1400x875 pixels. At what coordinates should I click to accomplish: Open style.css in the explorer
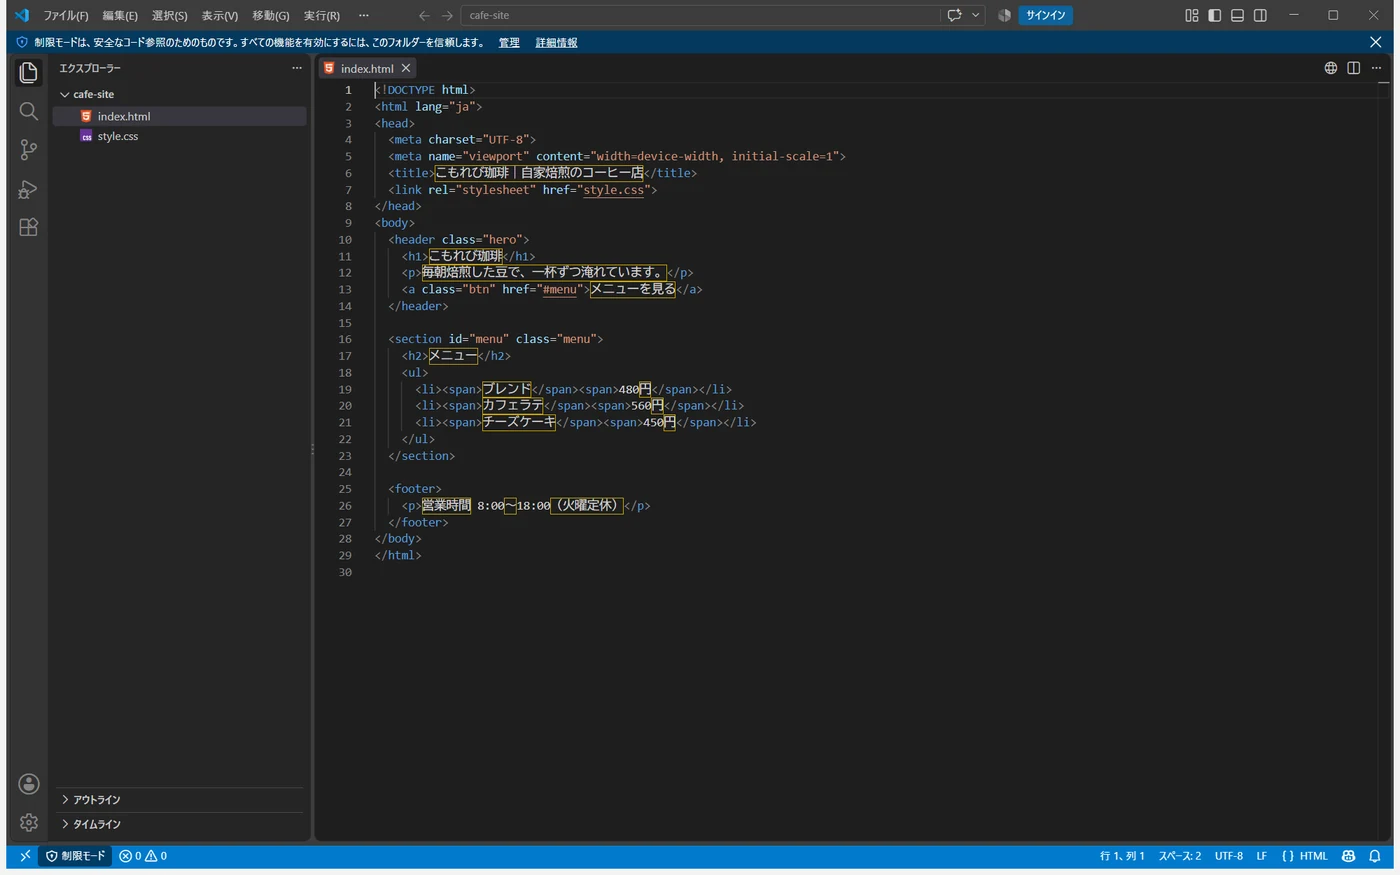pos(180,136)
